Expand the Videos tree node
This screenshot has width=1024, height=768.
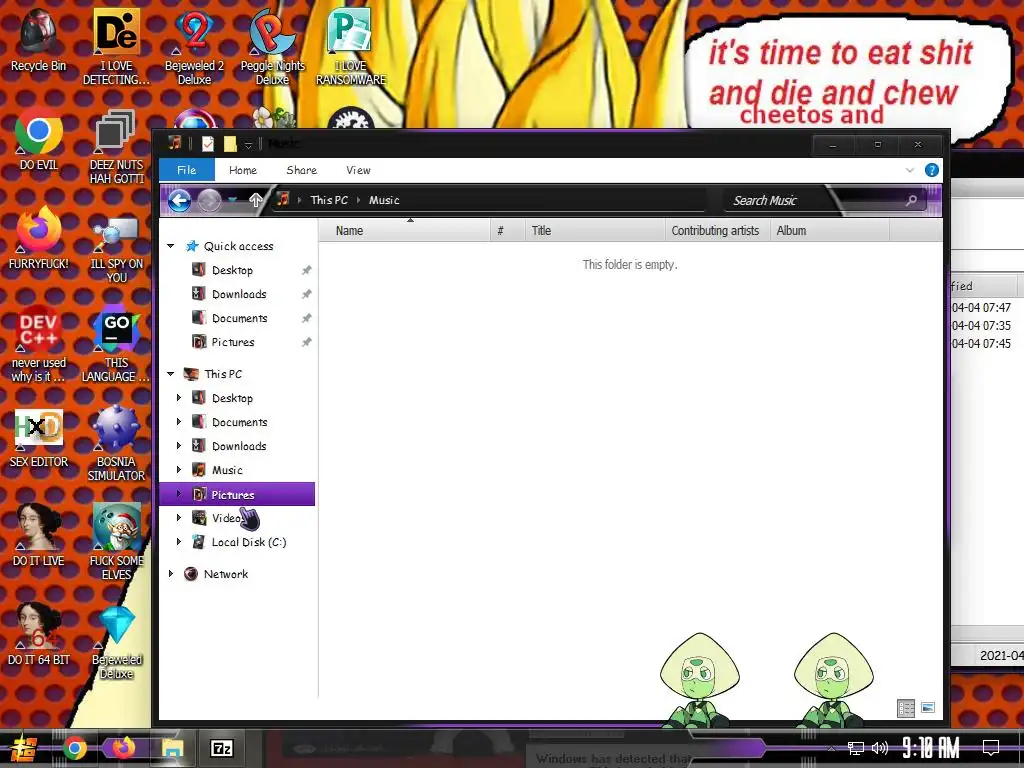179,518
